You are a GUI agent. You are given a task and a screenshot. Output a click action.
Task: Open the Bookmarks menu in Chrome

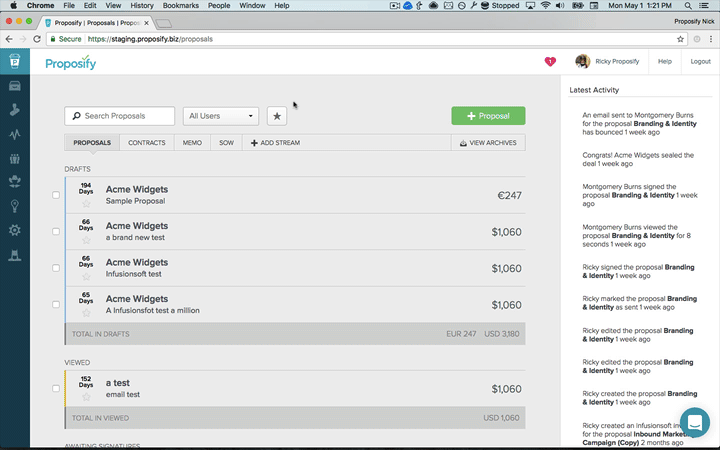[x=181, y=6]
